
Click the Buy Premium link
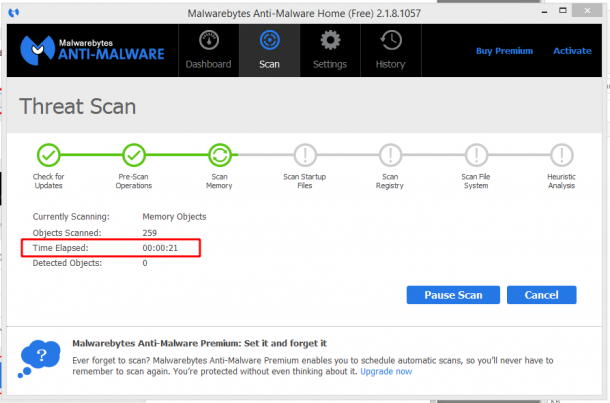click(x=504, y=51)
